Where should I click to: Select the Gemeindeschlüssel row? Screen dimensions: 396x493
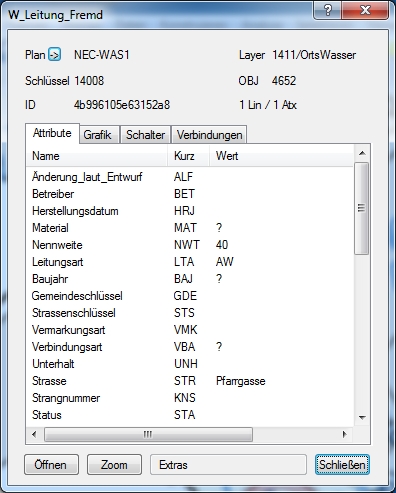point(189,296)
